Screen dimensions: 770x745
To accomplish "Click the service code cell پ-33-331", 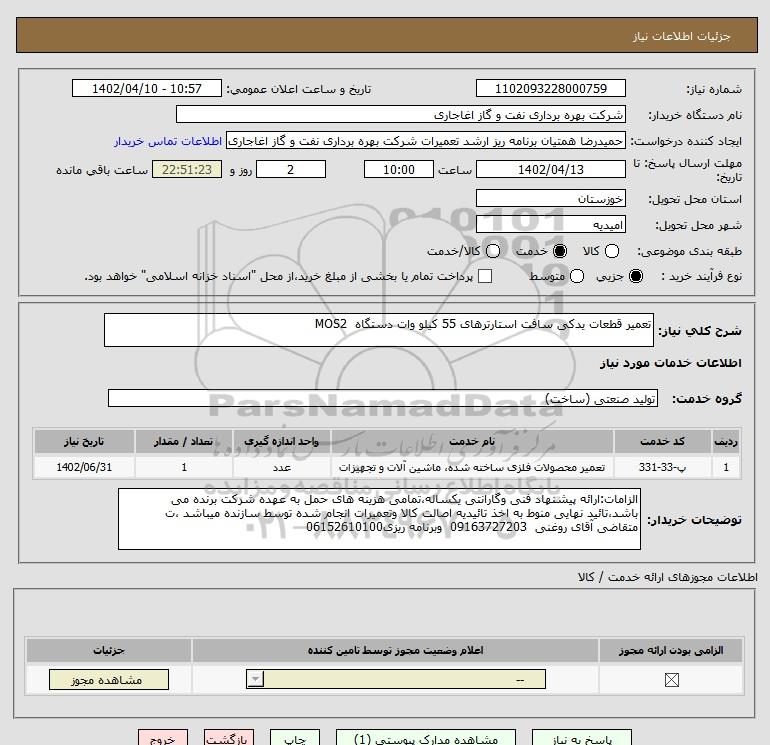I will [662, 467].
